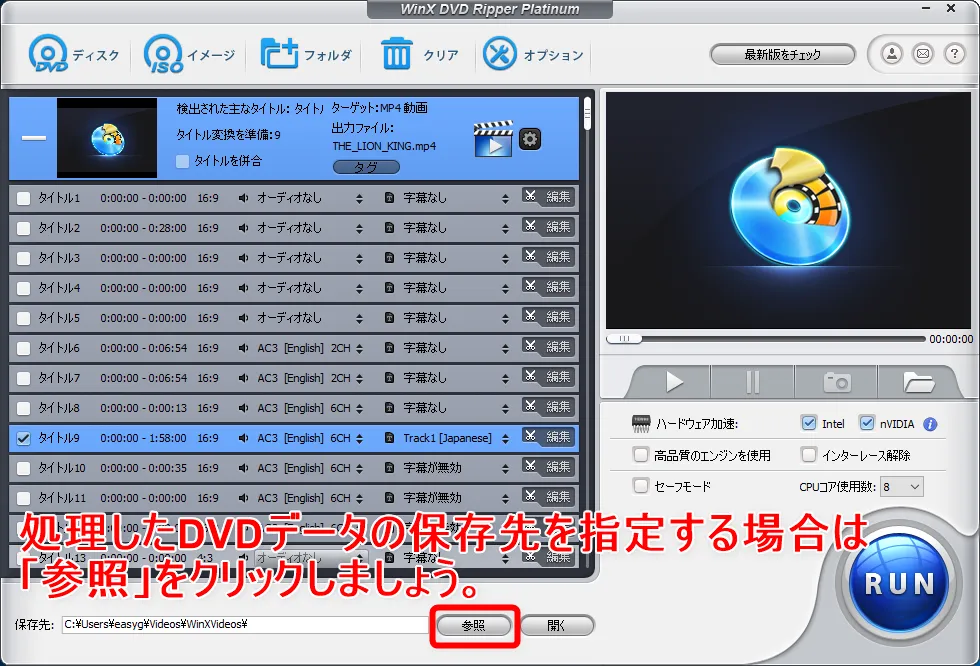Open audio track selector for タイトル1
The height and width of the screenshot is (666, 980).
tap(359, 199)
